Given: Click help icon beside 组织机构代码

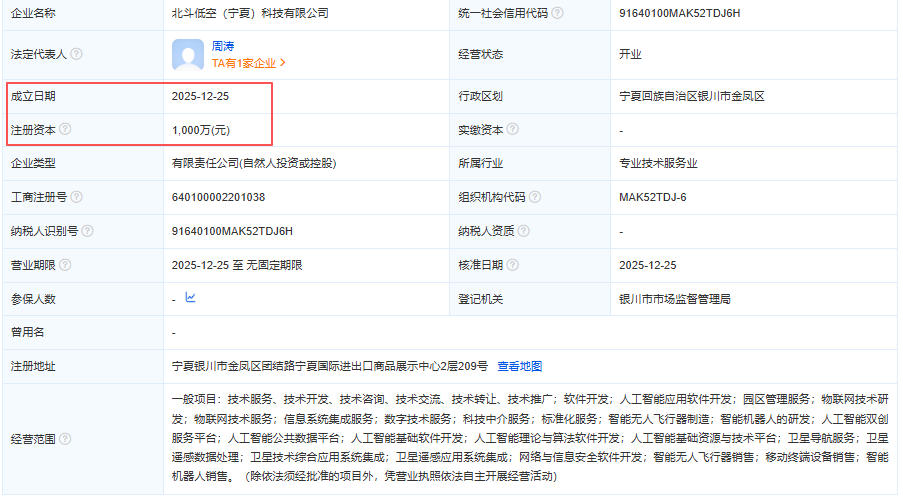Looking at the screenshot, I should pos(535,197).
